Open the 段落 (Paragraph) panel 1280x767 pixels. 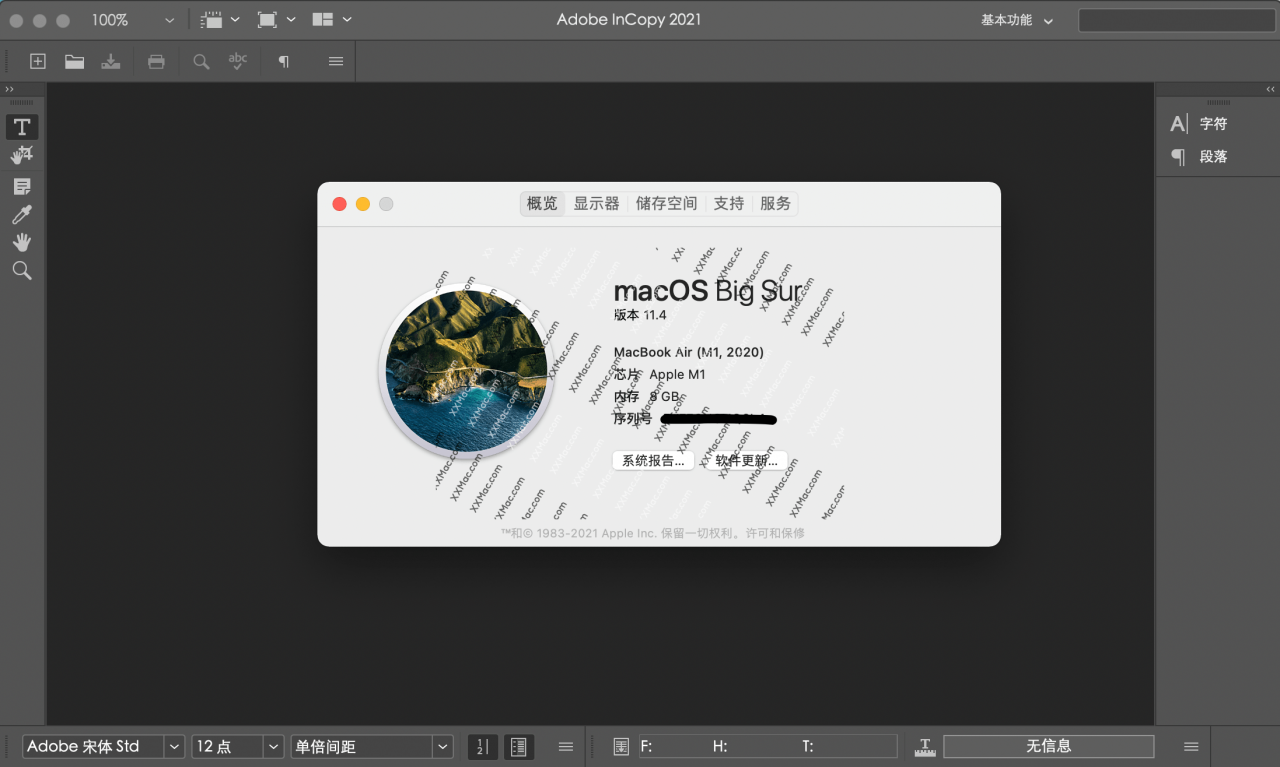click(x=1200, y=157)
